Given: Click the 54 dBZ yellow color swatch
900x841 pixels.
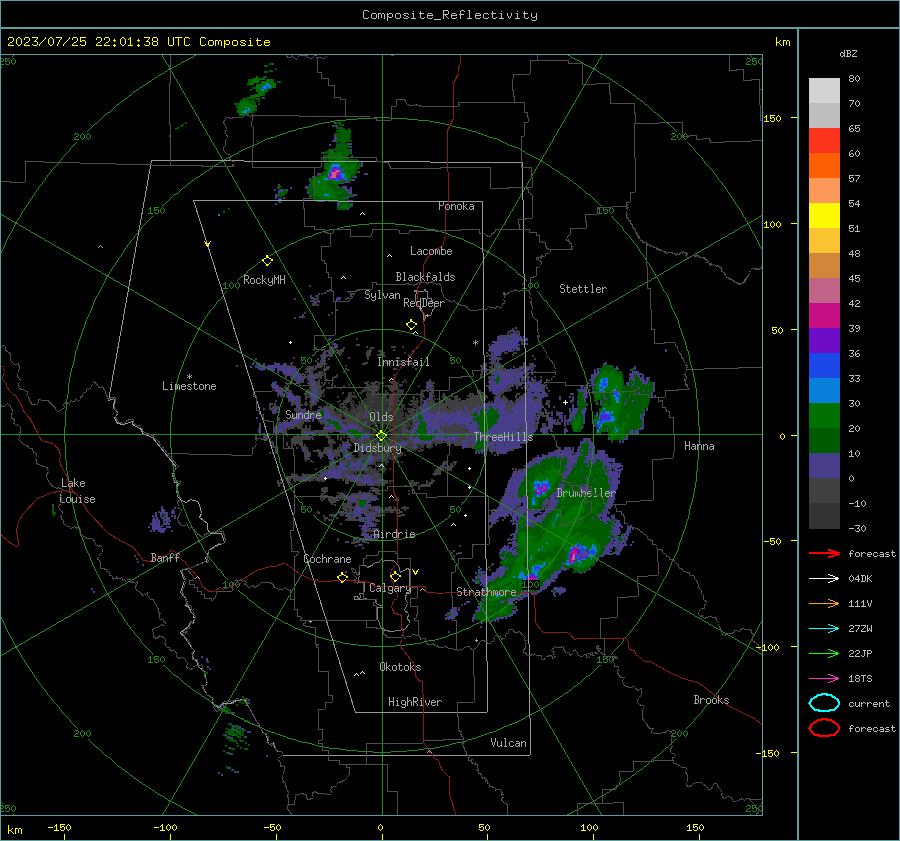Looking at the screenshot, I should 824,215.
